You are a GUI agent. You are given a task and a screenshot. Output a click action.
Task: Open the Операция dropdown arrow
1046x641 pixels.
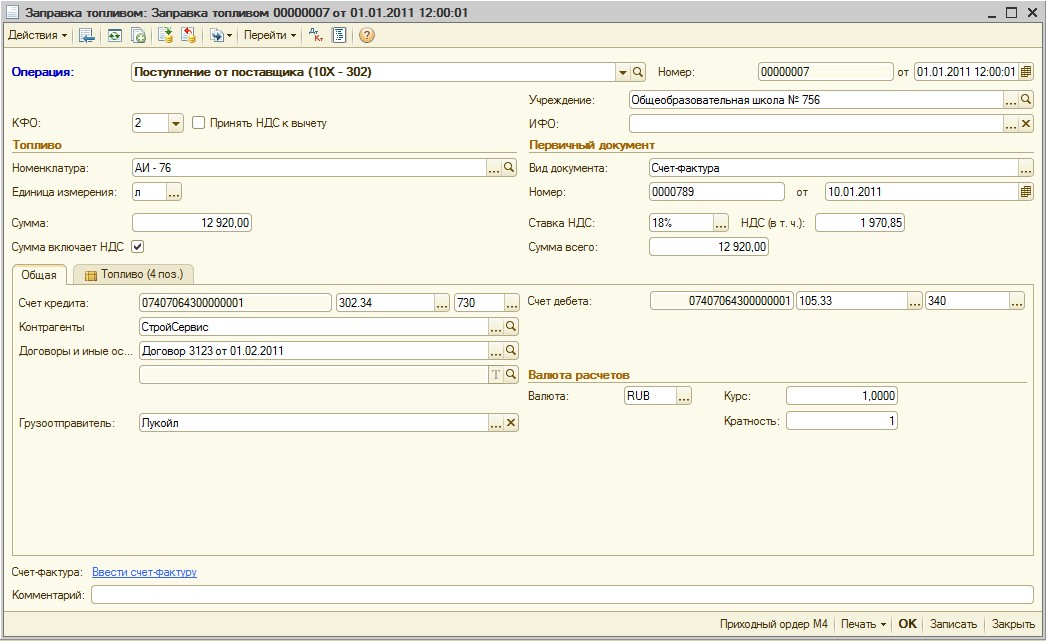pyautogui.click(x=622, y=72)
